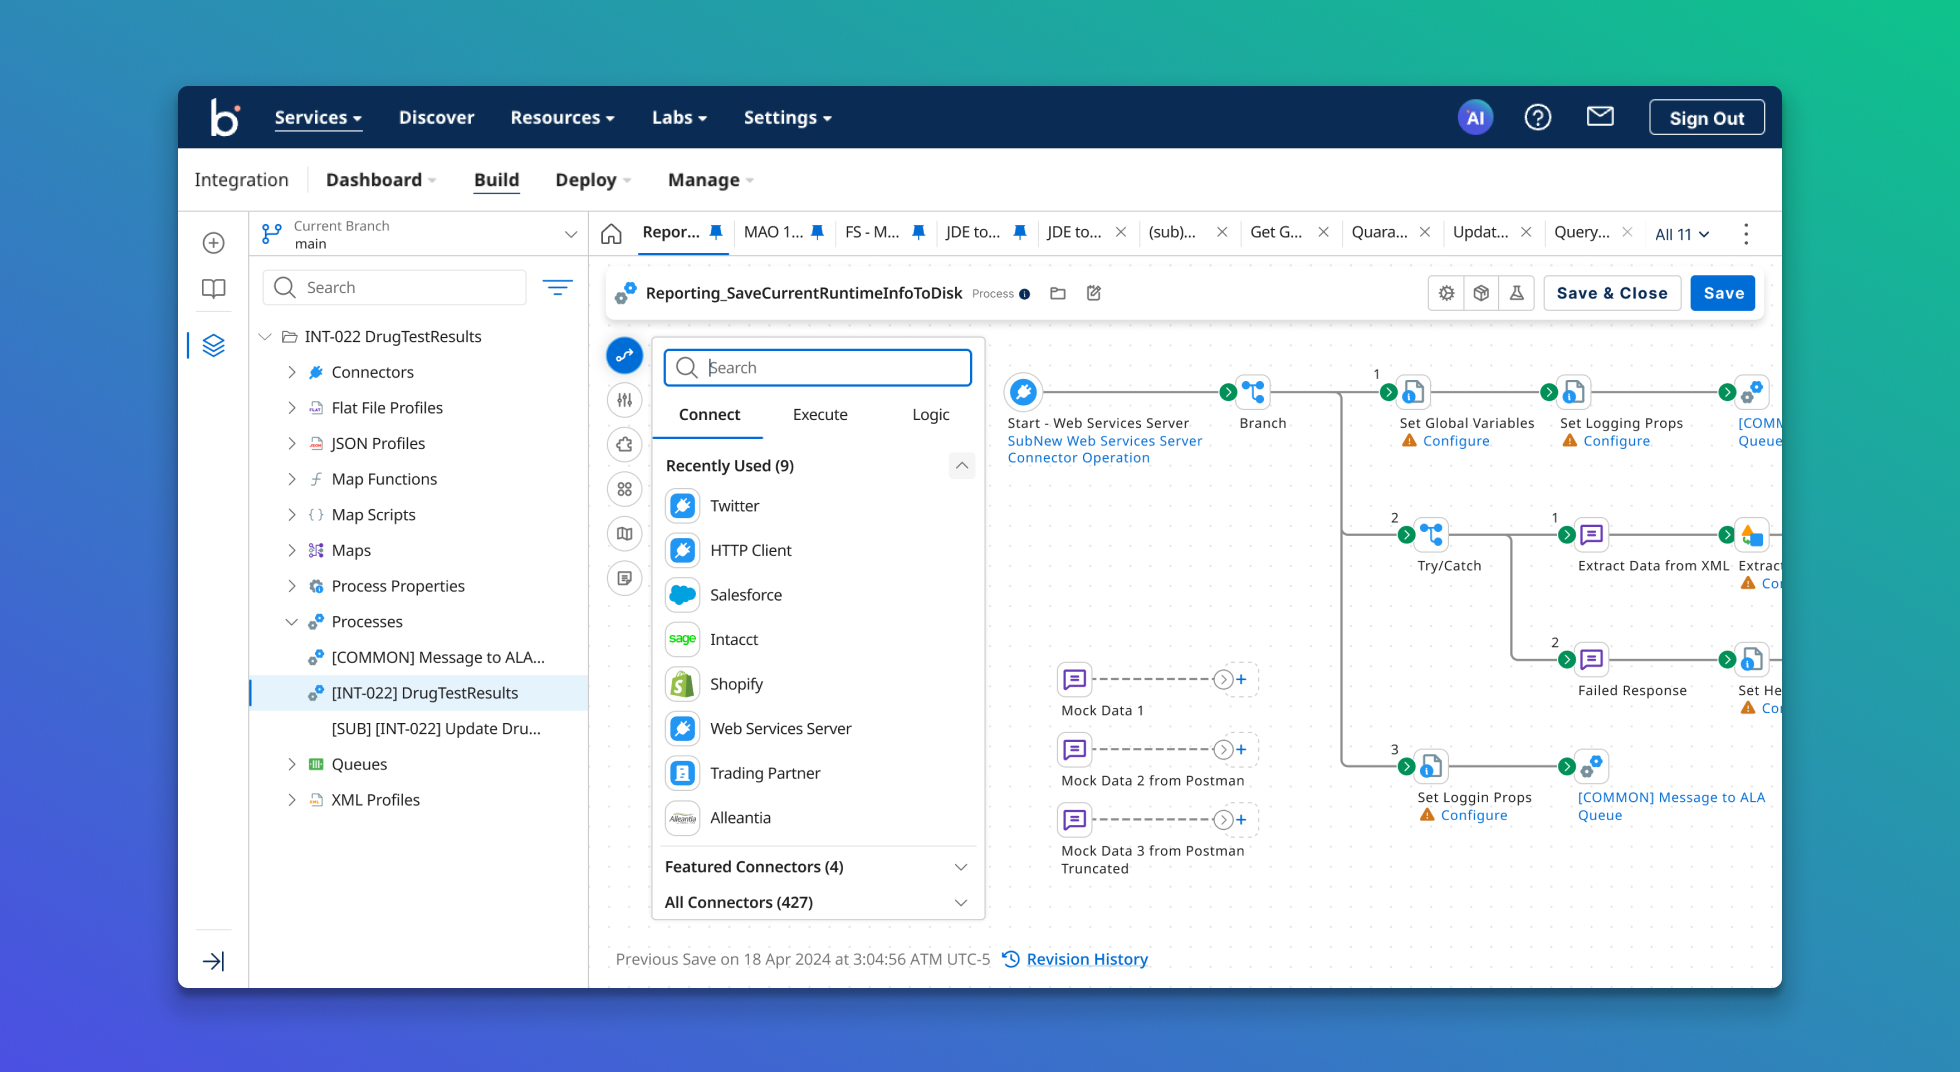Screen dimensions: 1960x1072
Task: Click the Mock Data 1 message shape
Action: tap(1074, 680)
